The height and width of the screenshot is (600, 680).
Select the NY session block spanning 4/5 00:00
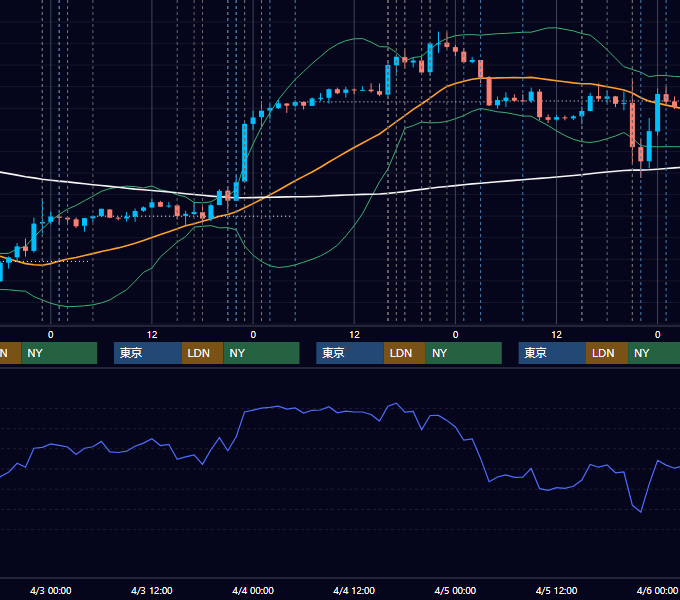464,353
